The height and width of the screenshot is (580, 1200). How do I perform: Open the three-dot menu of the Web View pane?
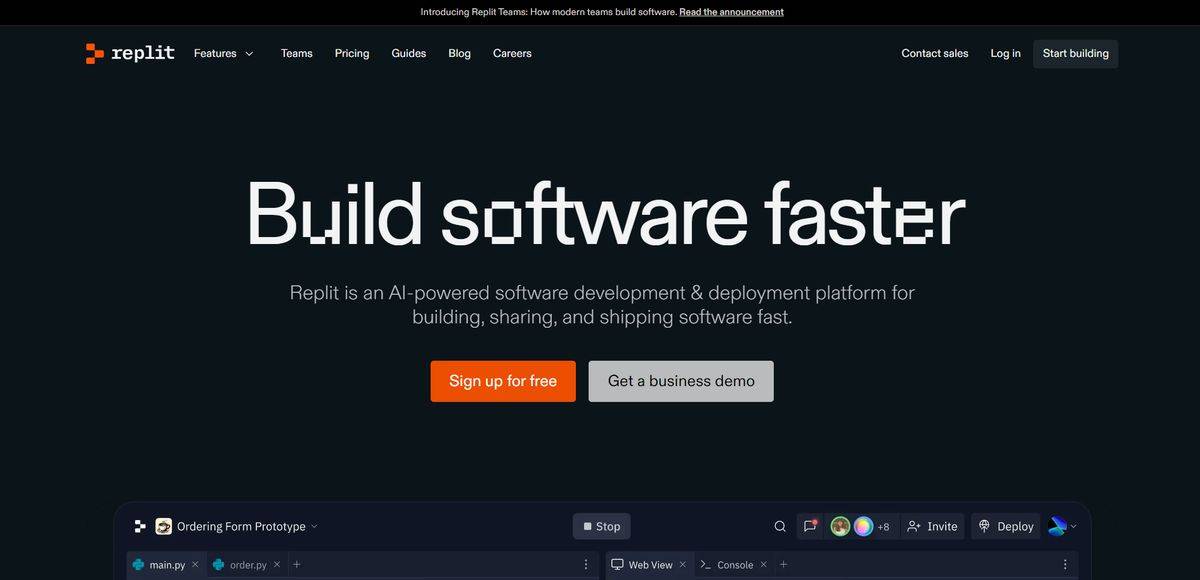(x=1065, y=565)
